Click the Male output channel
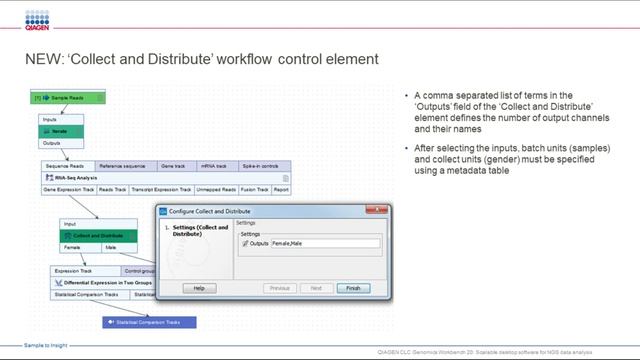This screenshot has width=640, height=360. [x=119, y=248]
